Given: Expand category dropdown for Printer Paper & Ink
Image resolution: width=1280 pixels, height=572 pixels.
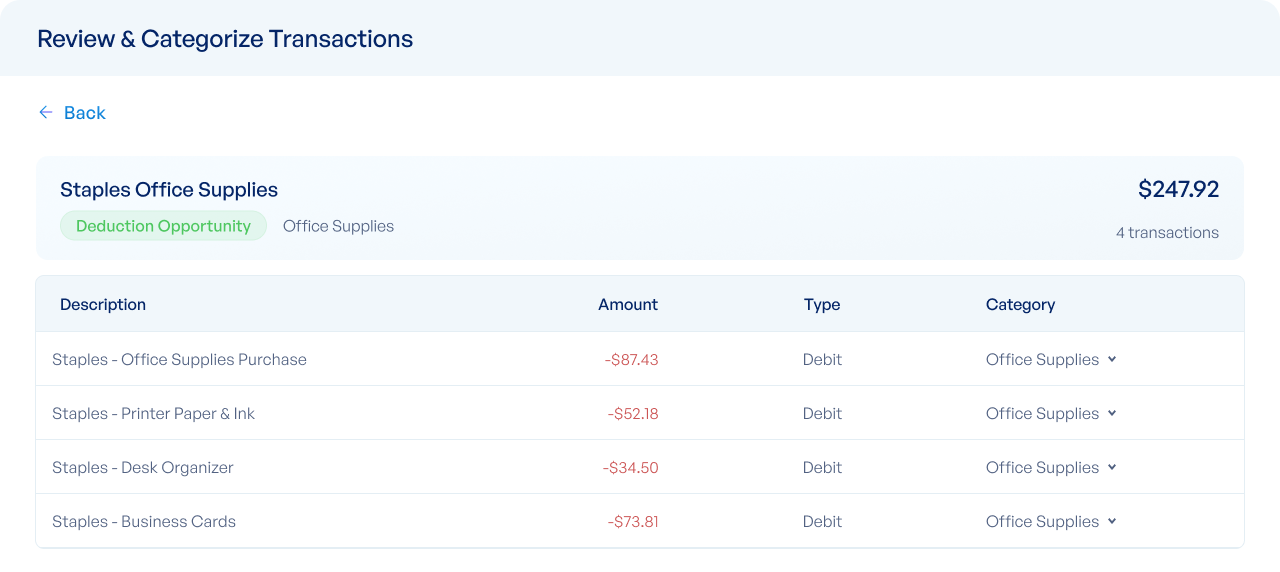Looking at the screenshot, I should coord(1051,414).
